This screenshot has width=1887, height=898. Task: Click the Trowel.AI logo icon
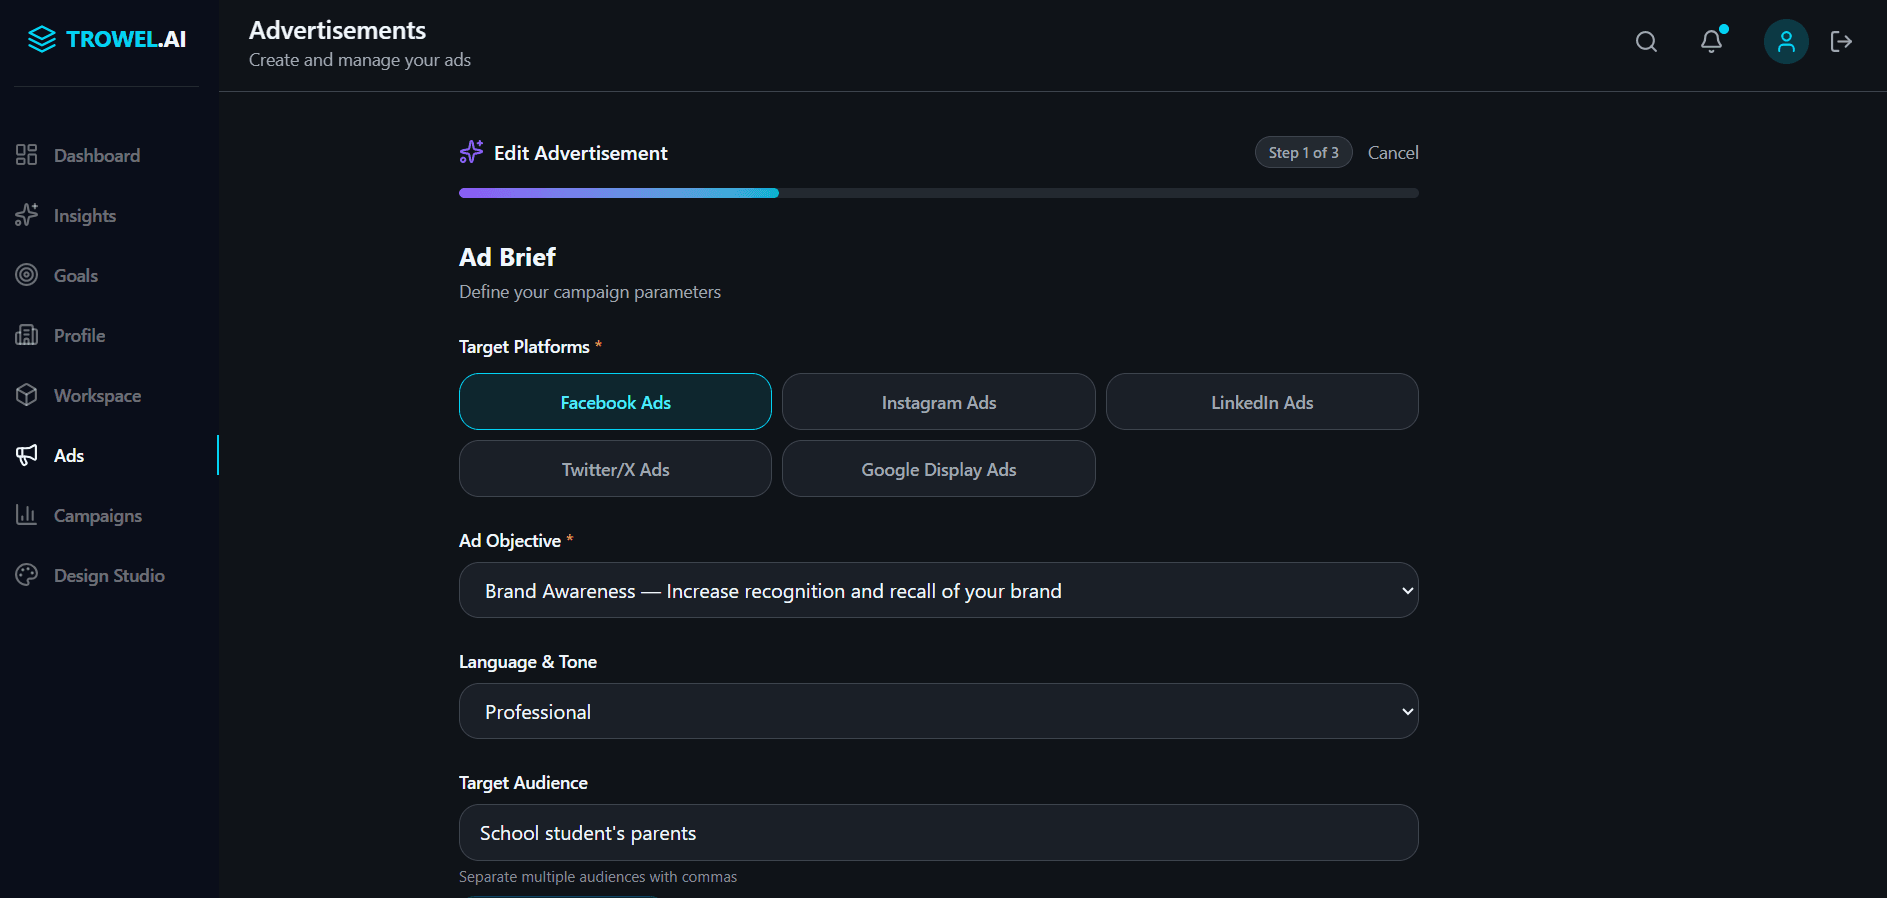tap(42, 39)
